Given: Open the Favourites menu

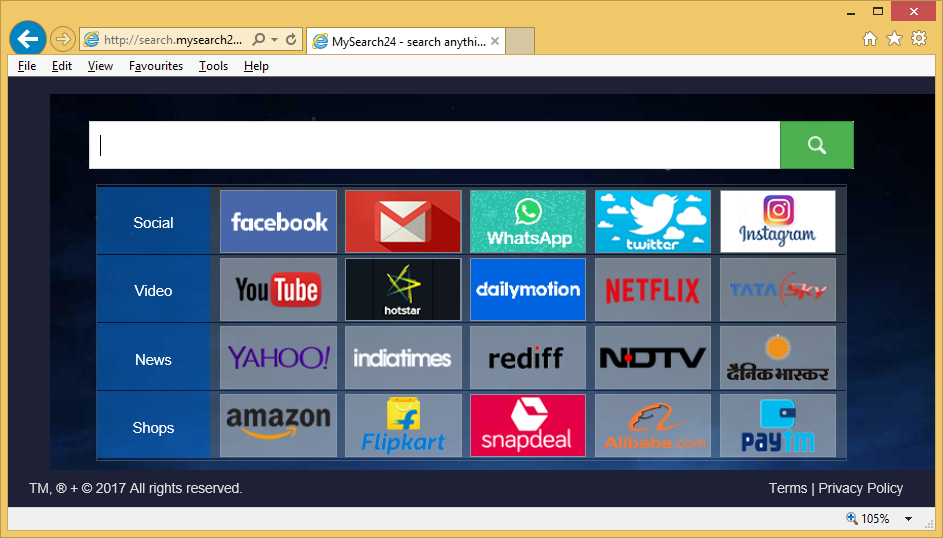Looking at the screenshot, I should [x=156, y=66].
